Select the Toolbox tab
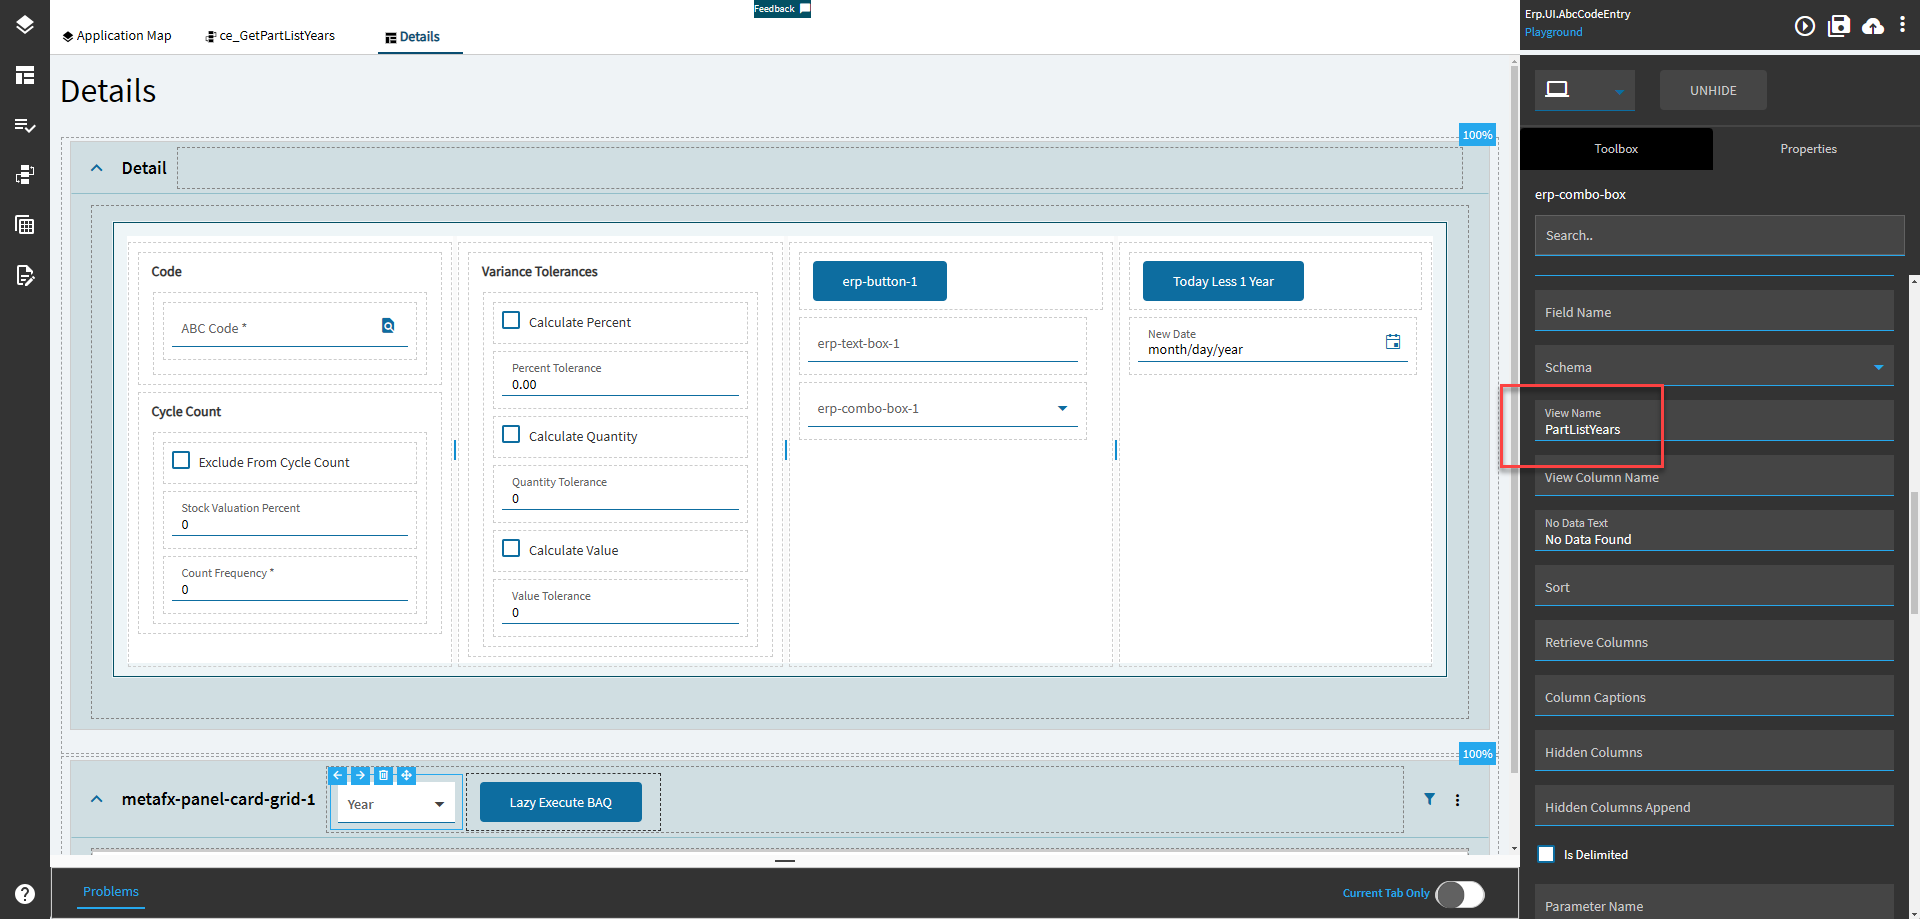The image size is (1920, 919). pos(1616,149)
